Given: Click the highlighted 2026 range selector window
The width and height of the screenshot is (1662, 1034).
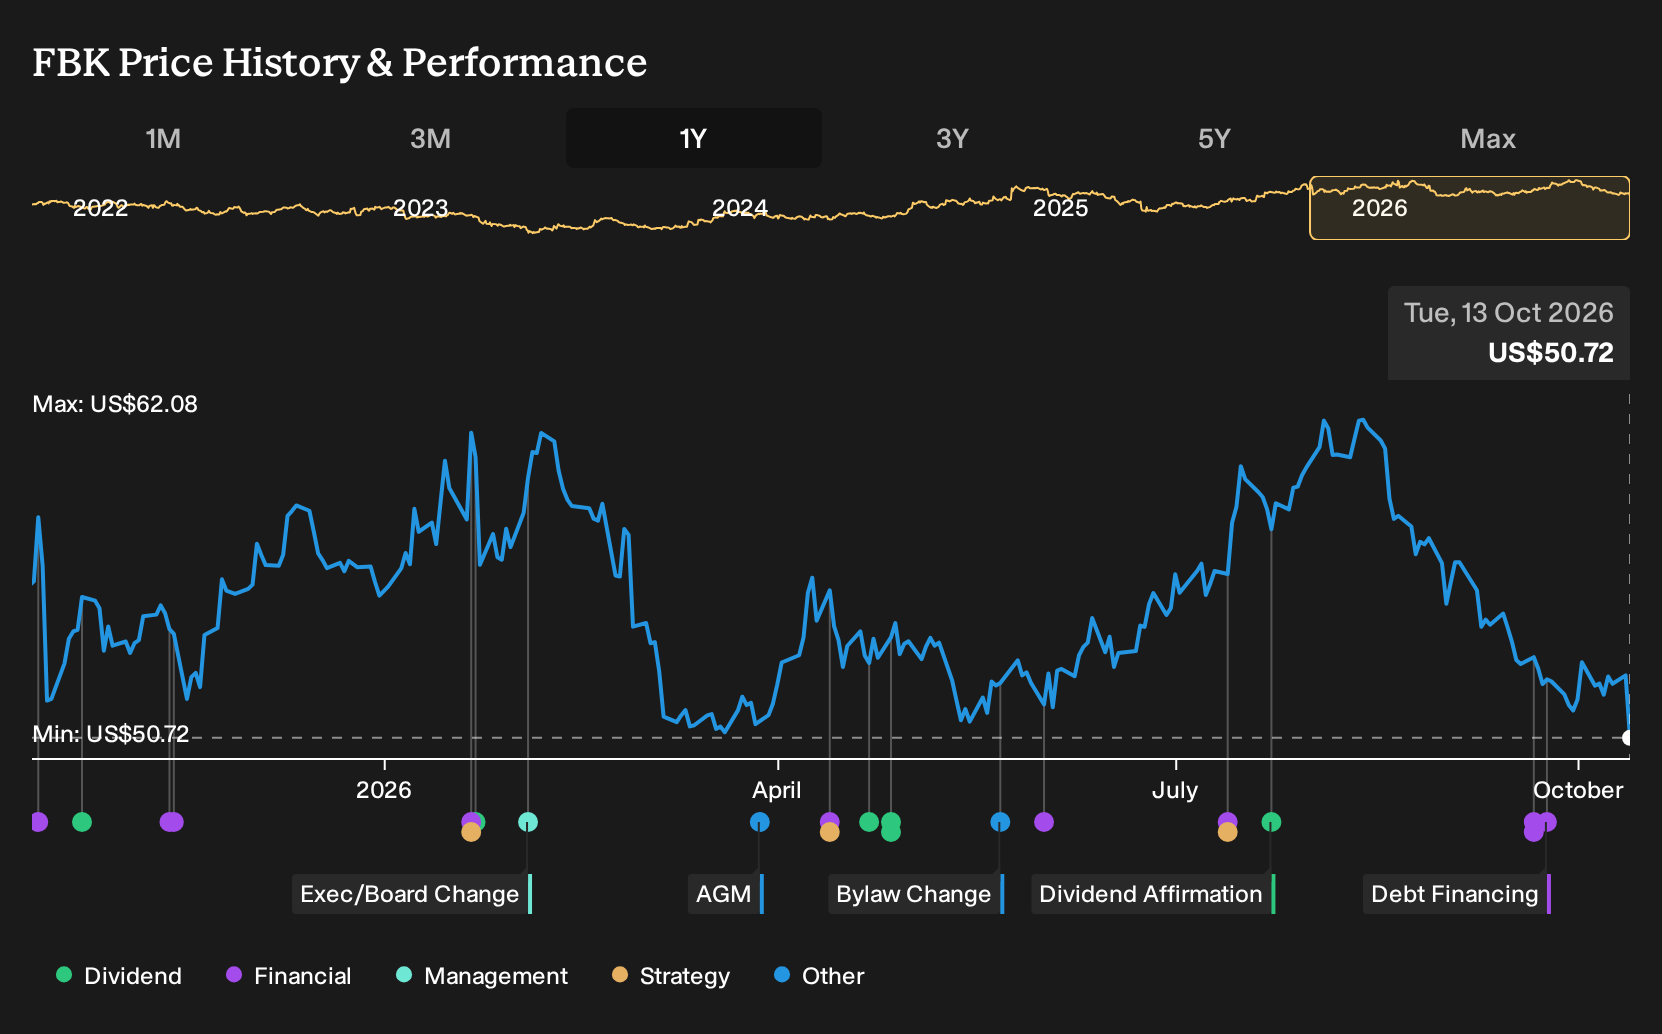Looking at the screenshot, I should (x=1469, y=208).
